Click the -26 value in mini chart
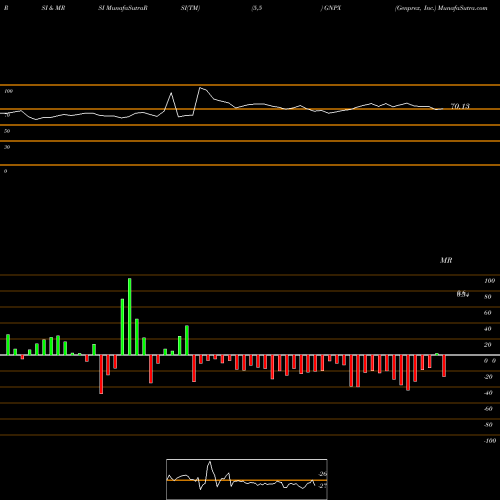Viewport: 500px width, 500px height. tap(322, 474)
